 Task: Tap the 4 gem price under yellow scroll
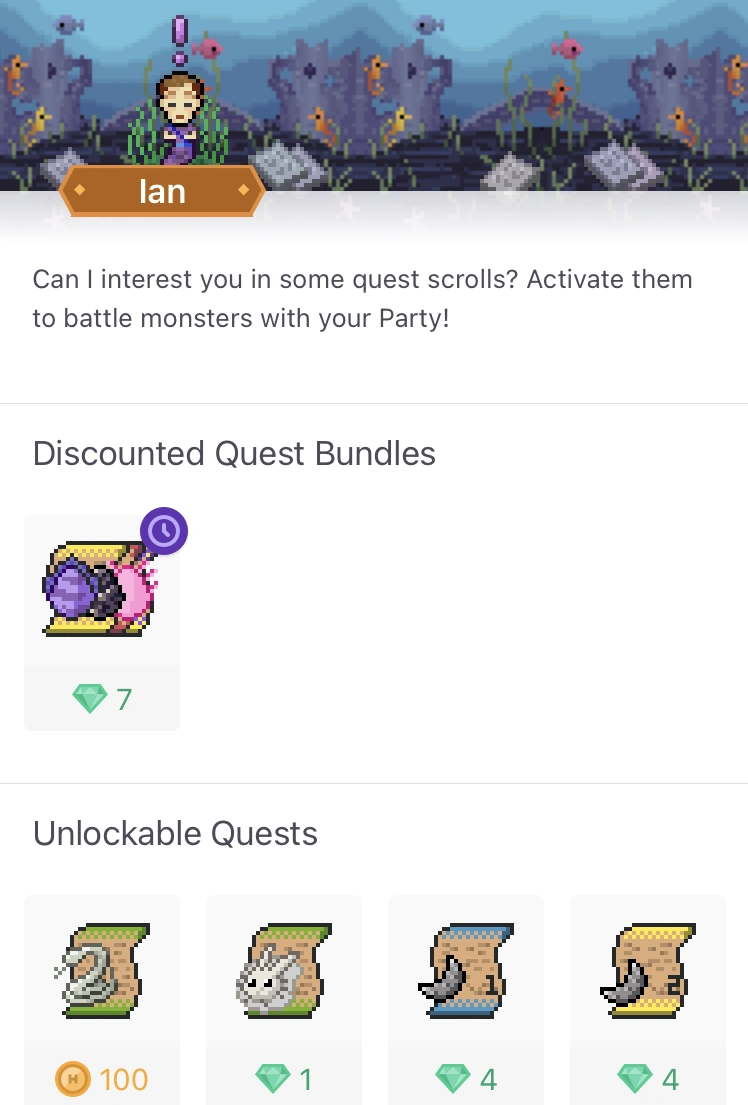point(670,1079)
